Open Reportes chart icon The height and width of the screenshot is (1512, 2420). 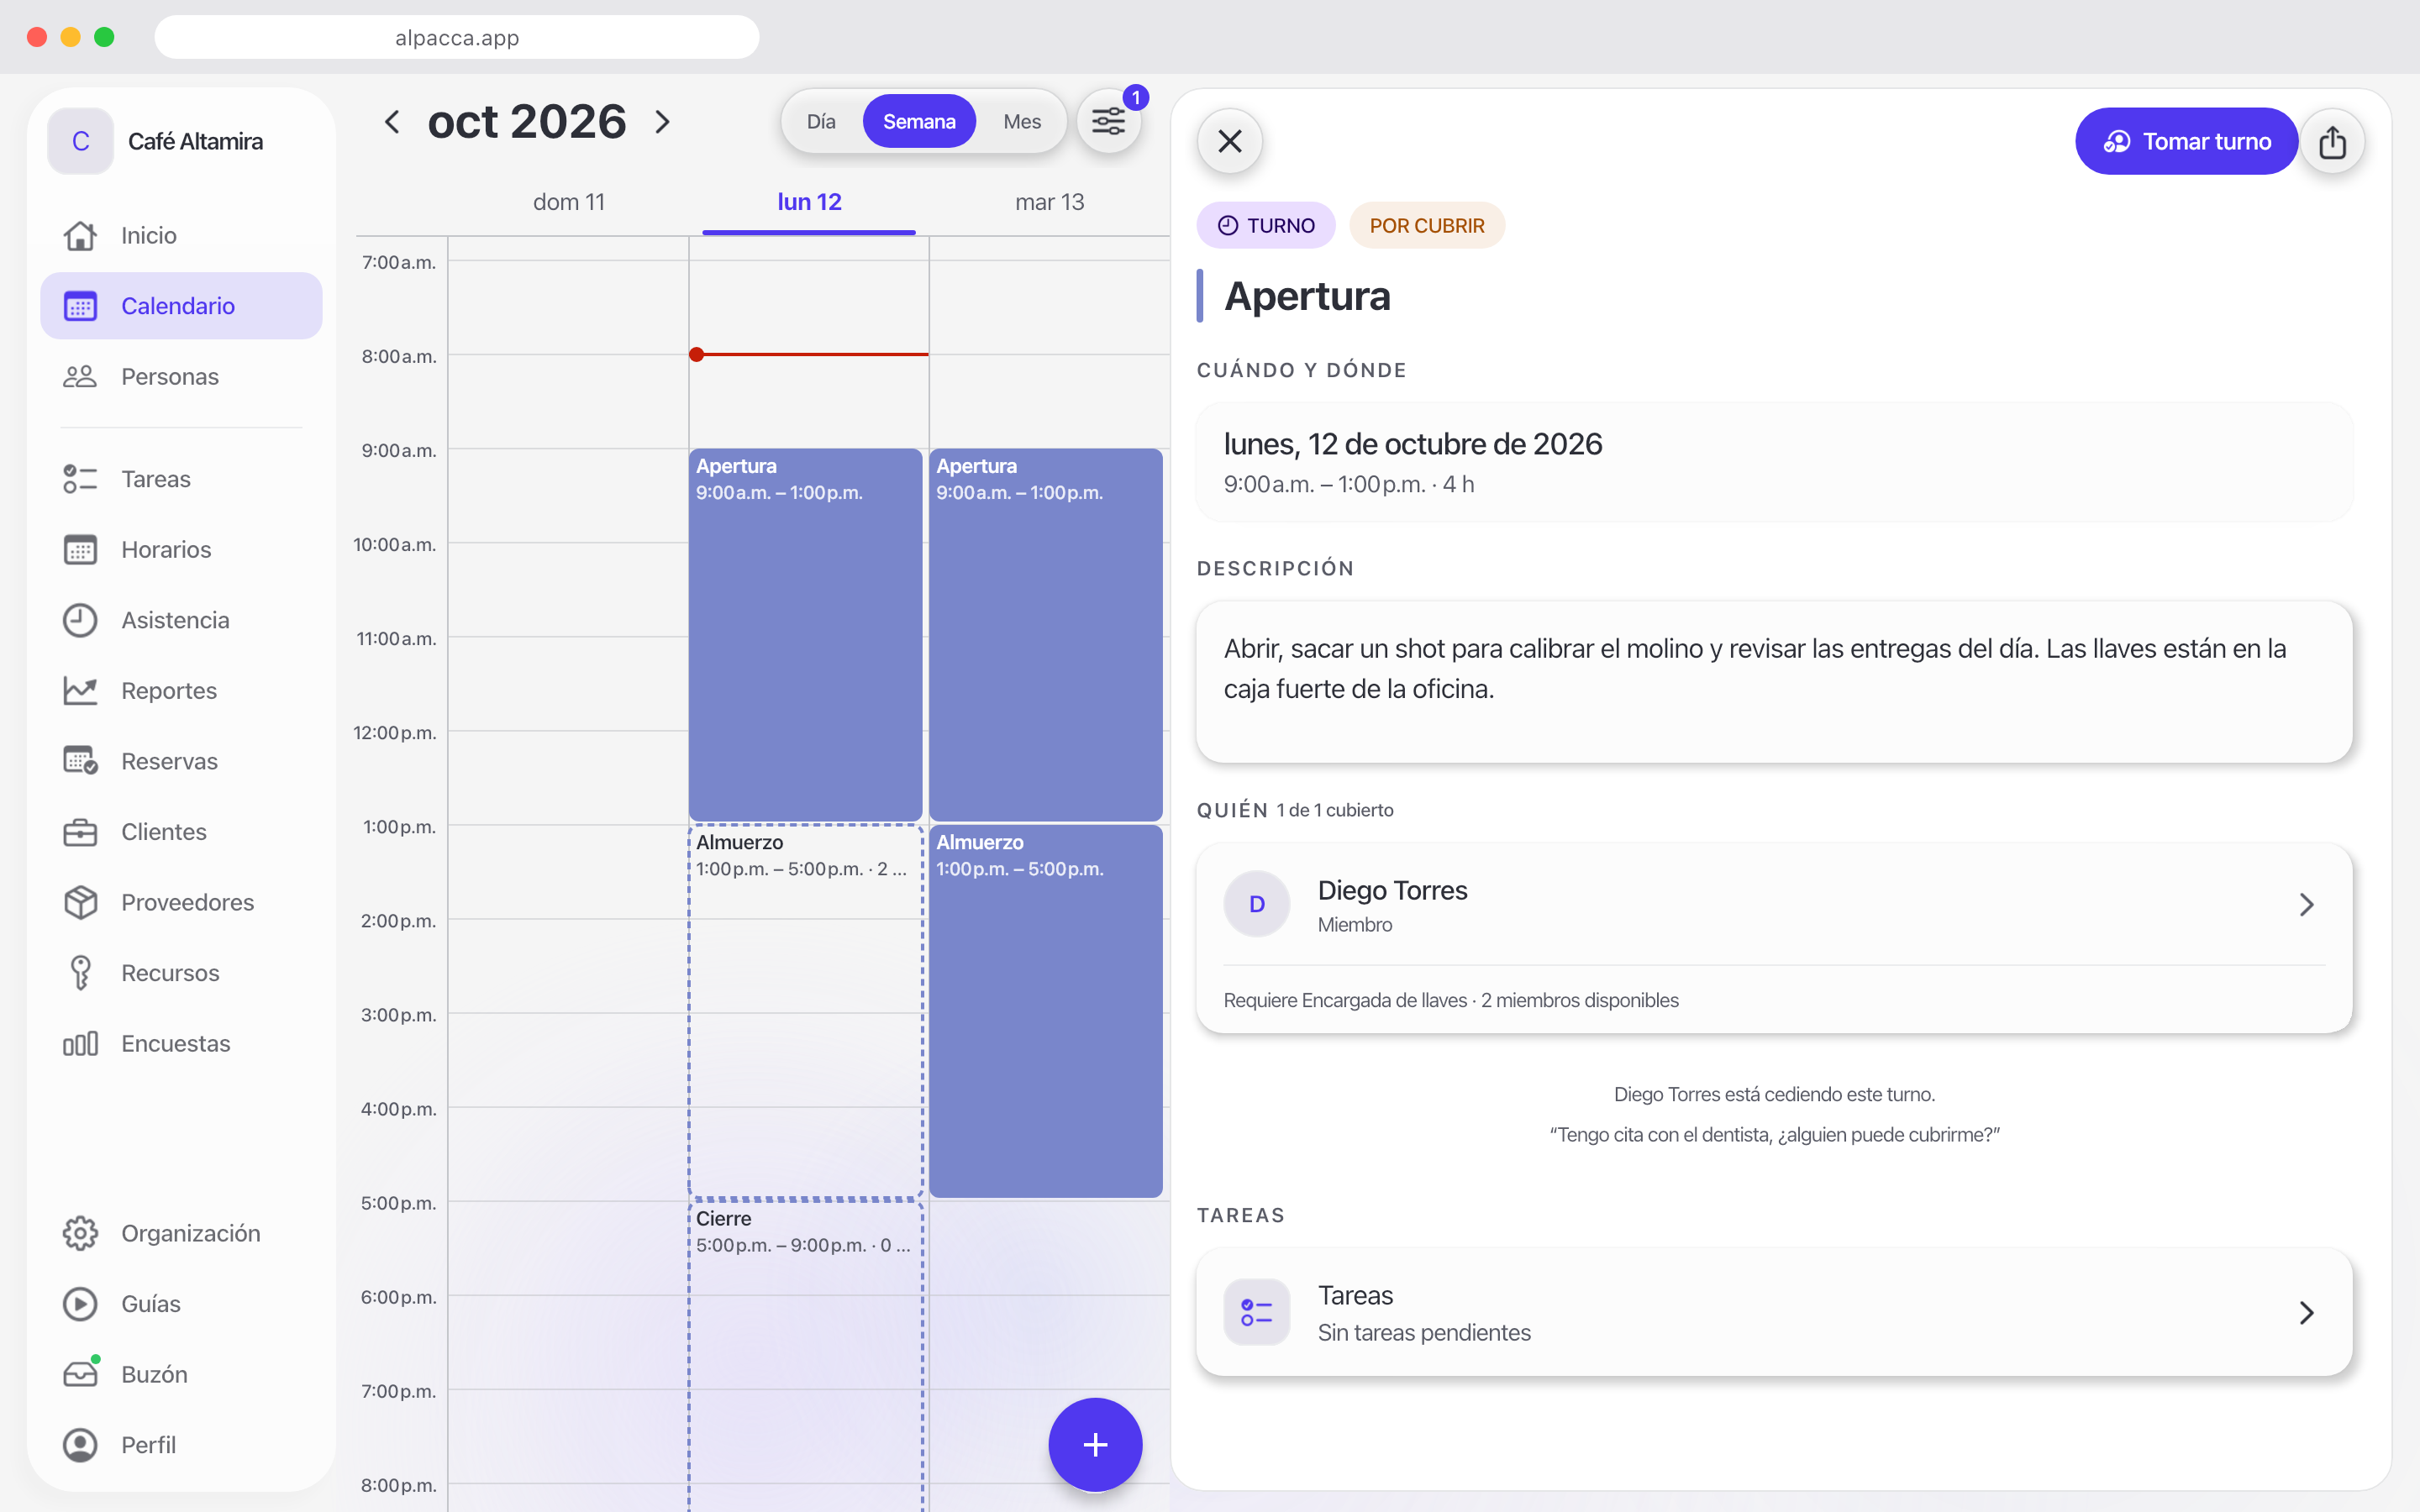tap(80, 691)
